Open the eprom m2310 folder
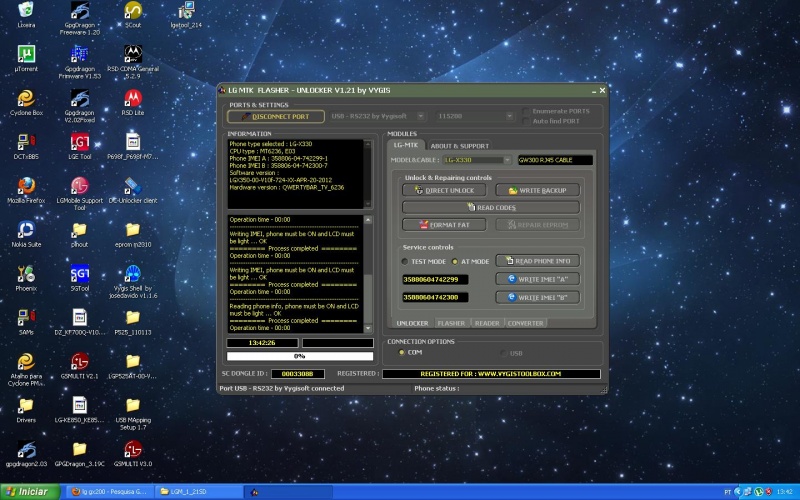Viewport: 800px width, 500px height. click(133, 234)
